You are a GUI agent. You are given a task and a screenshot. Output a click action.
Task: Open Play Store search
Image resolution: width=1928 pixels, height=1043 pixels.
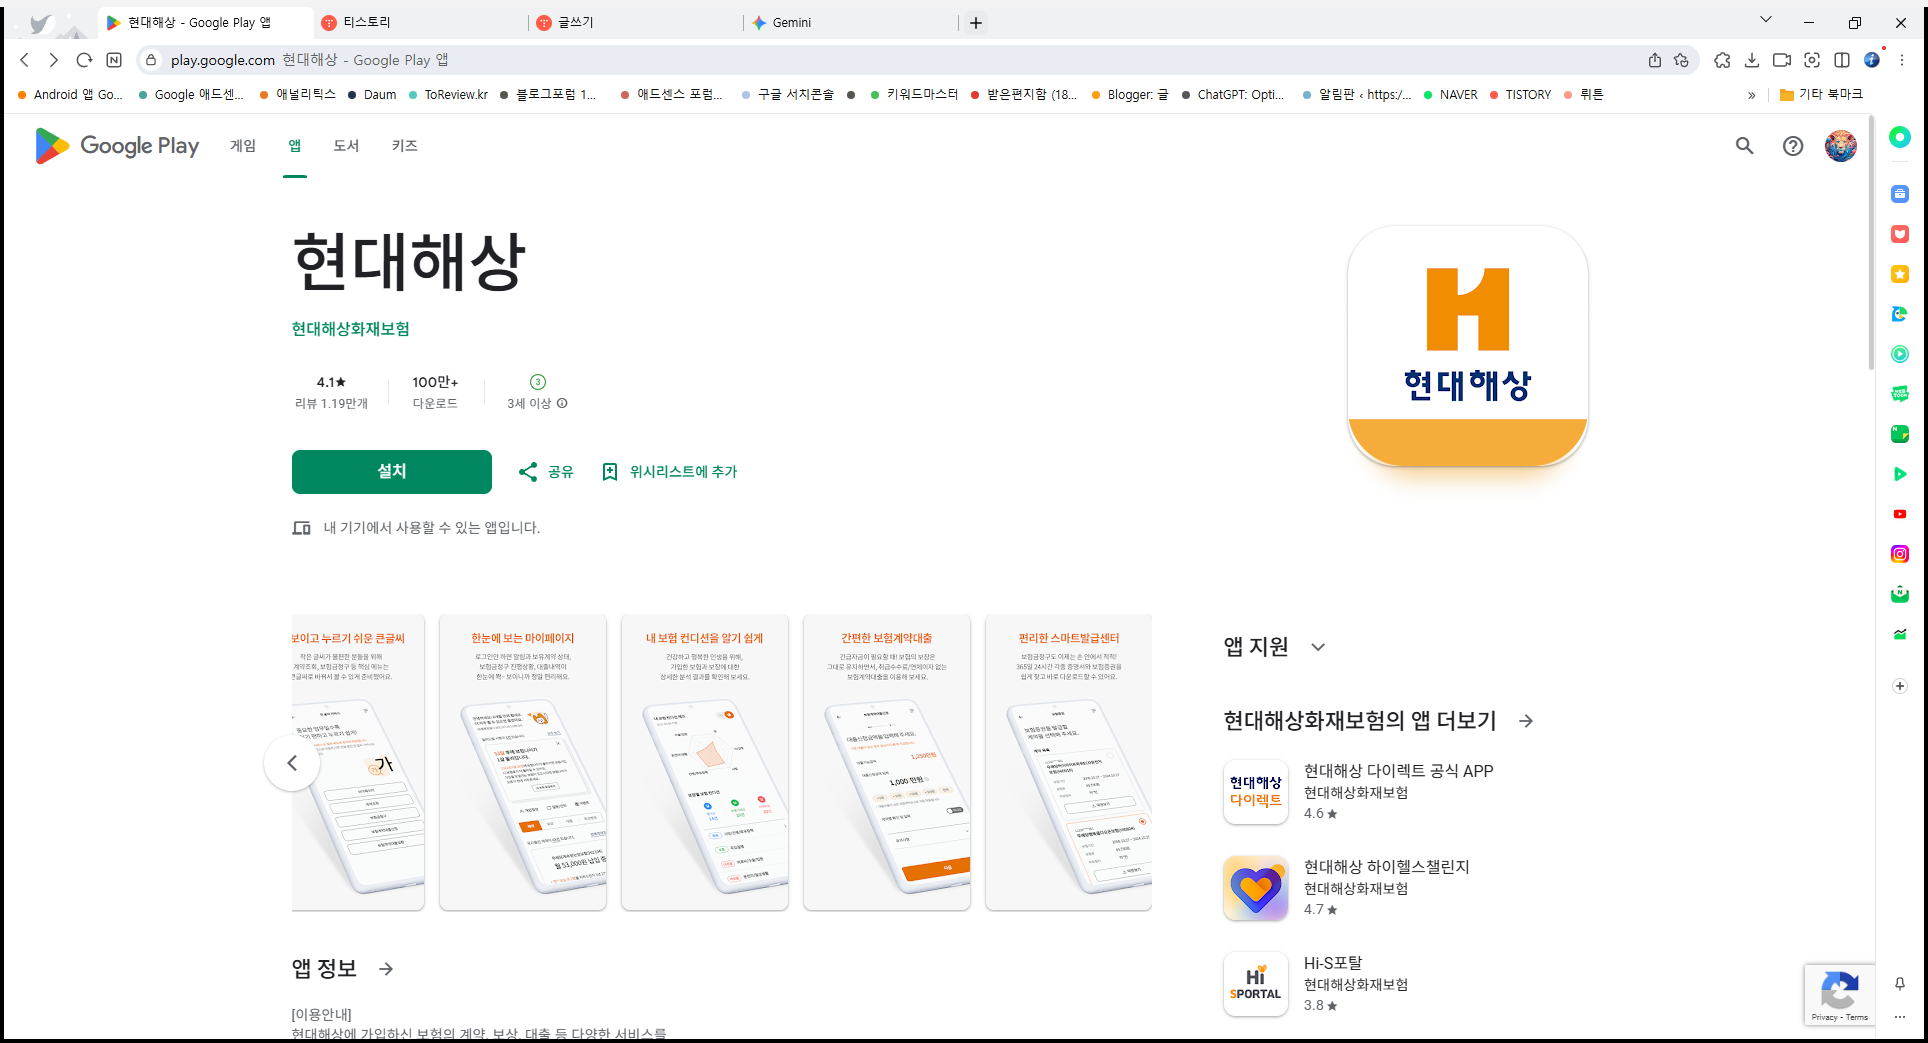[x=1744, y=146]
